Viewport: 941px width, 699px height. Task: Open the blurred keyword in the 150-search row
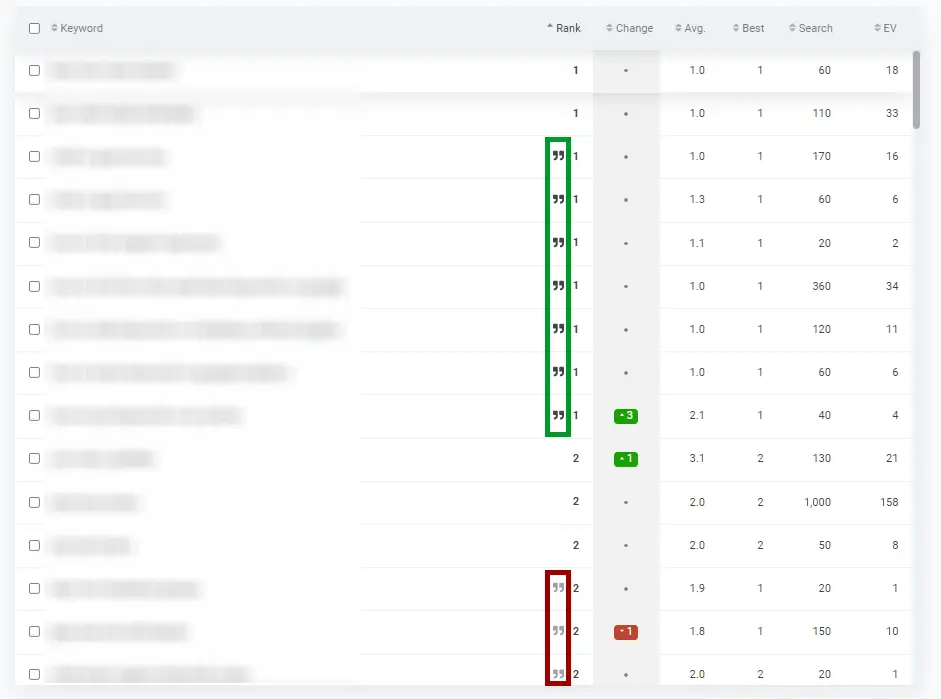coord(120,632)
